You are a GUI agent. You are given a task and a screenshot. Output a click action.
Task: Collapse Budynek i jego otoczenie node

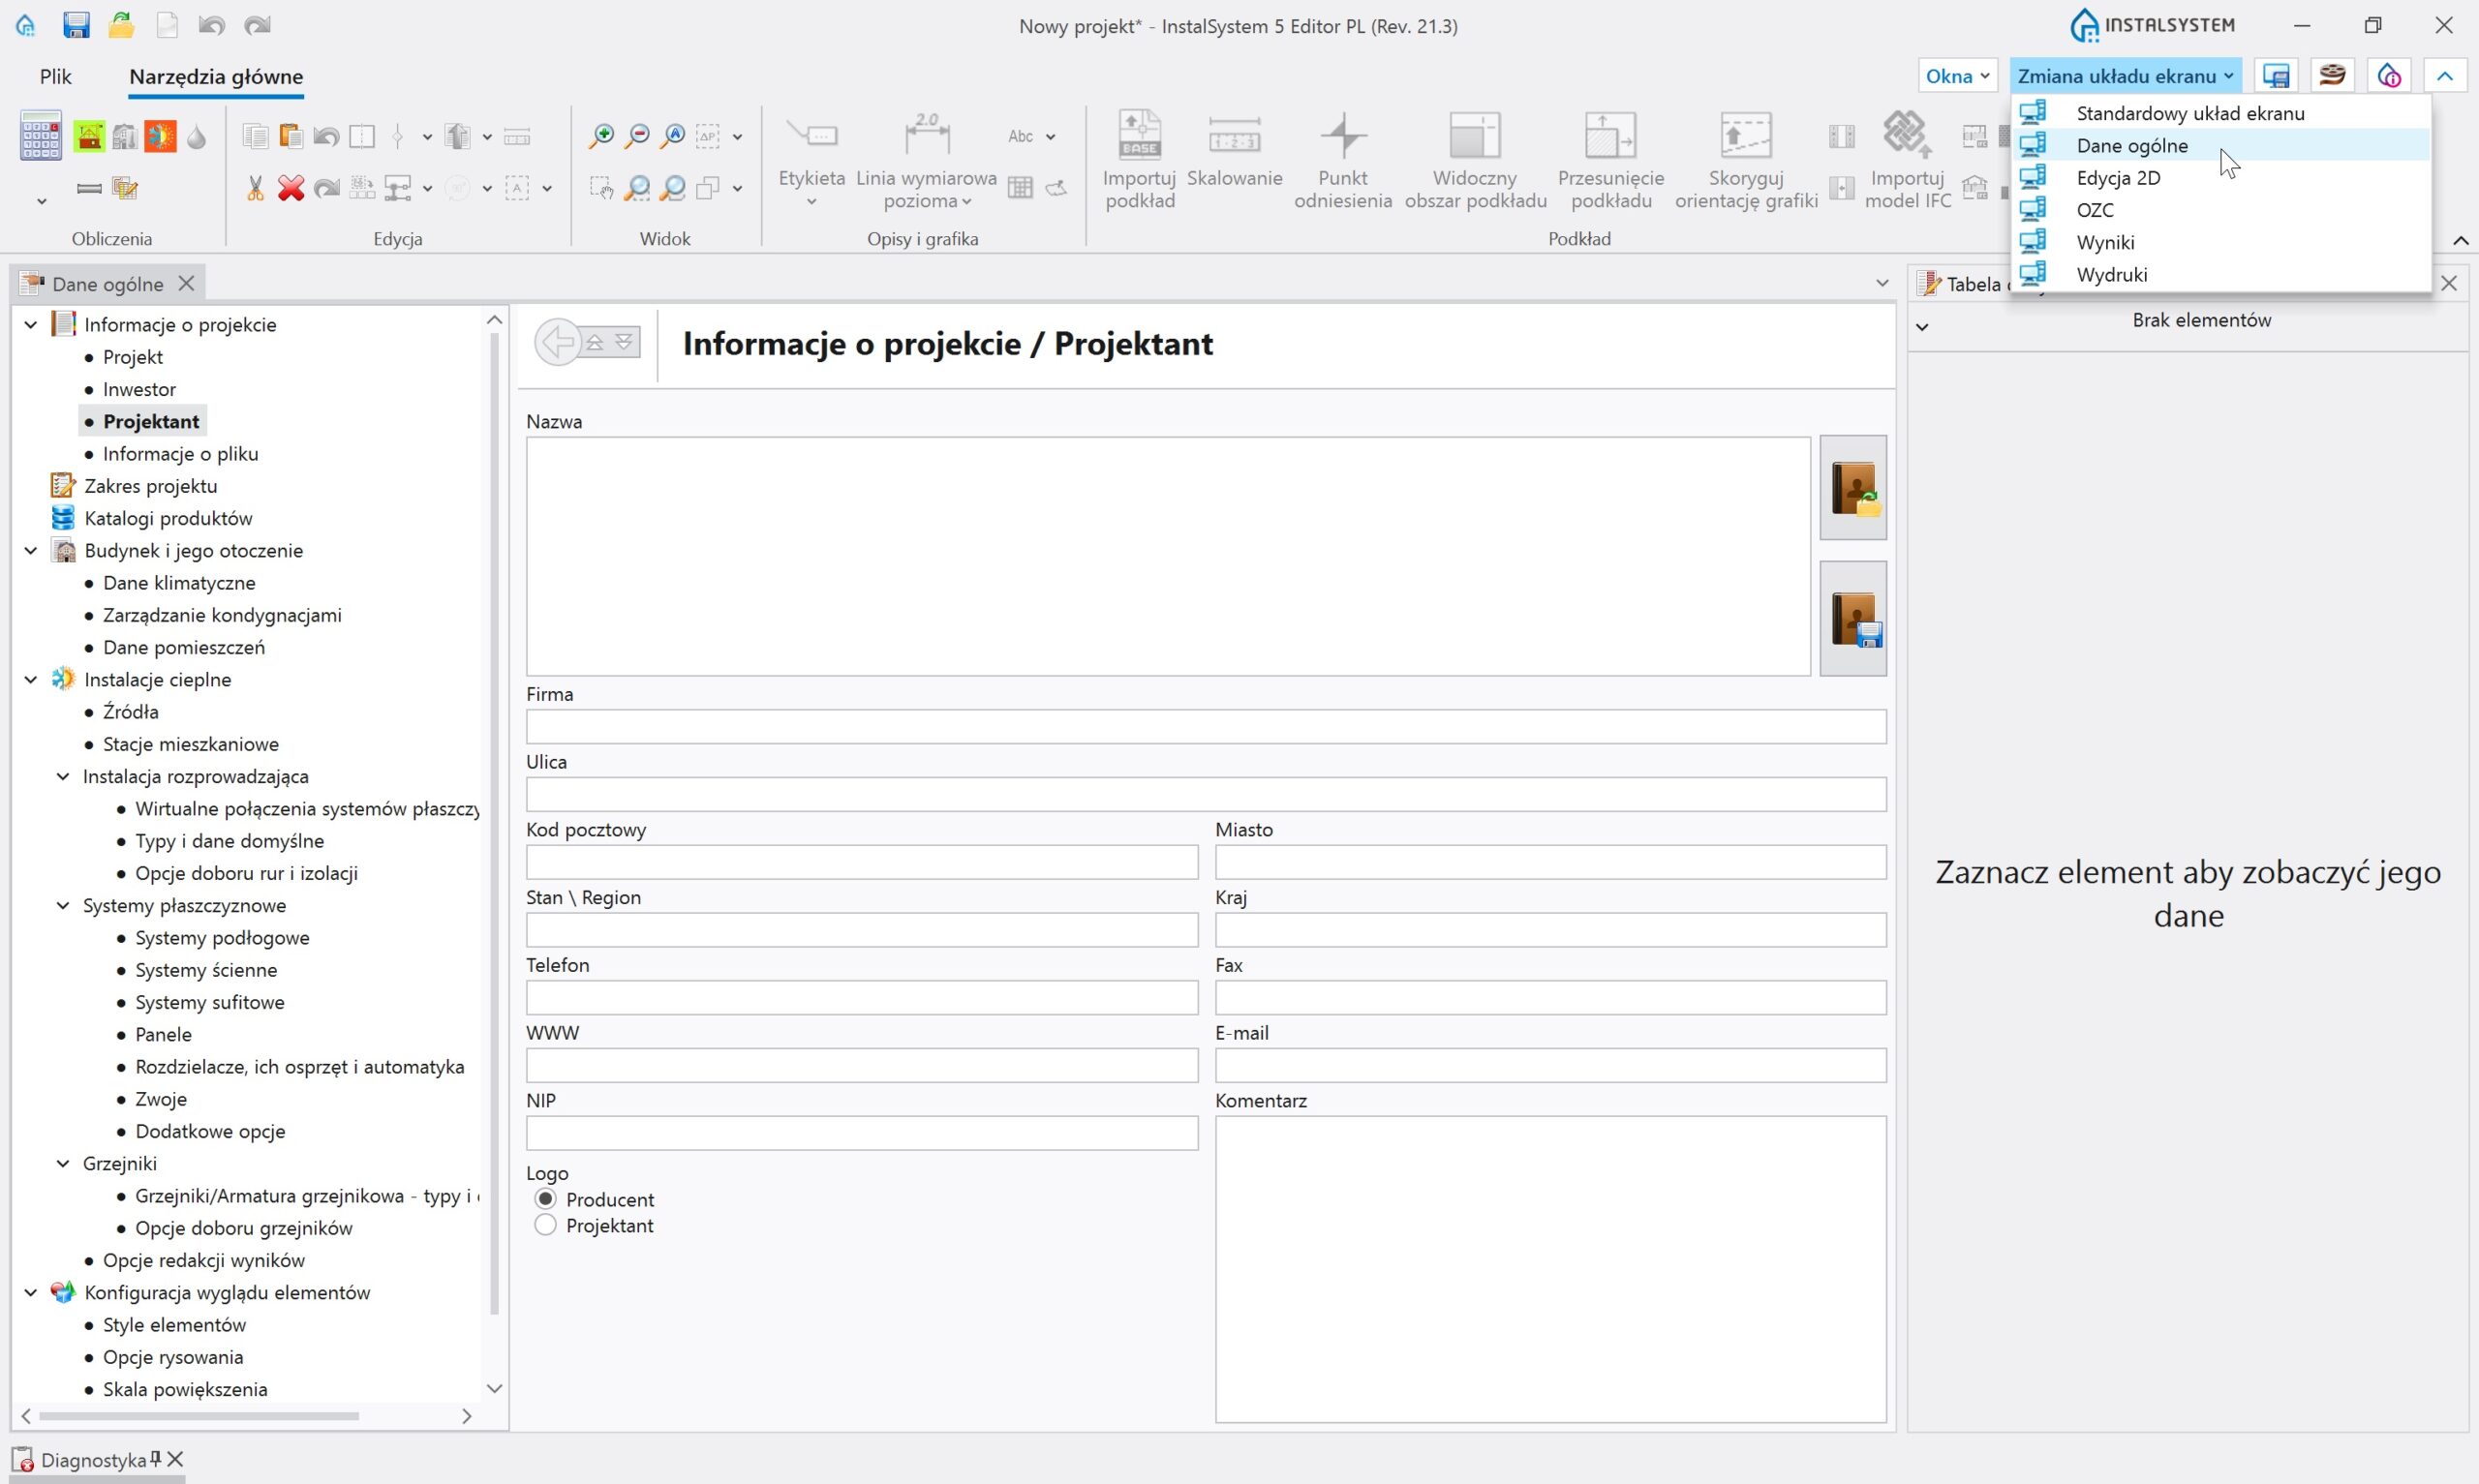pos(31,550)
